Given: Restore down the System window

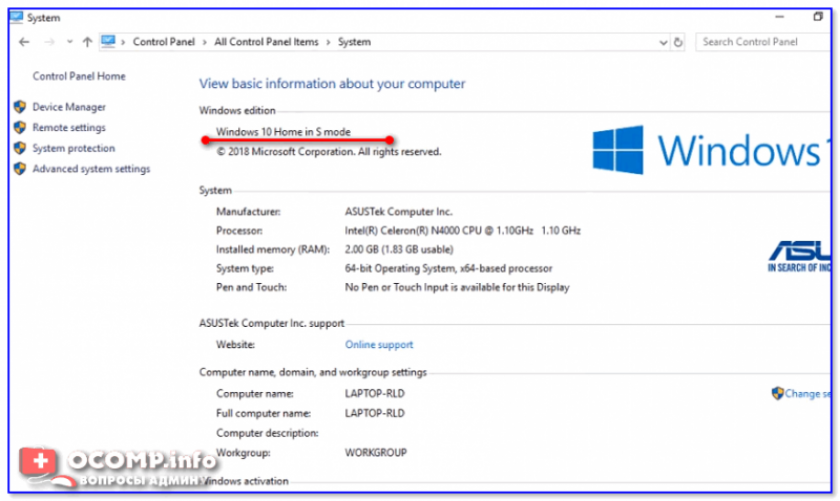Looking at the screenshot, I should pos(818,17).
